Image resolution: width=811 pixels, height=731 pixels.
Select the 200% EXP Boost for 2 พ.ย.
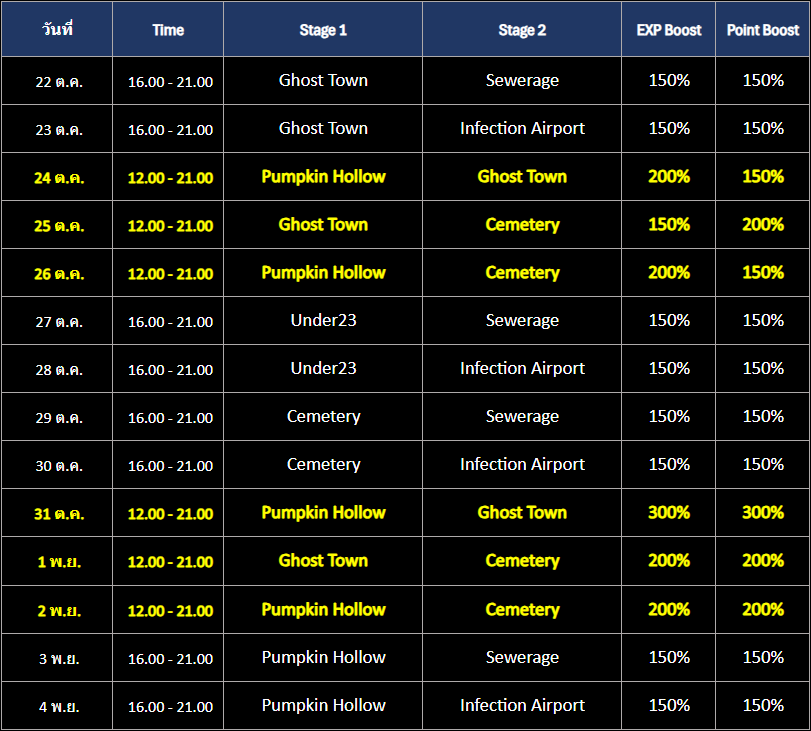click(x=669, y=609)
